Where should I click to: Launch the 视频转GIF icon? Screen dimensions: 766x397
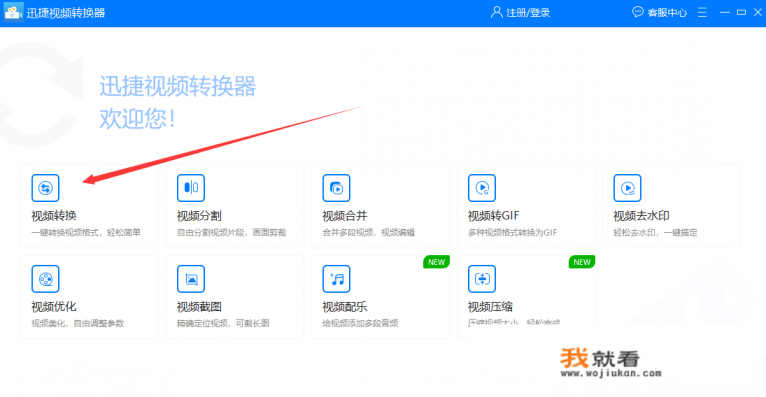(x=482, y=188)
